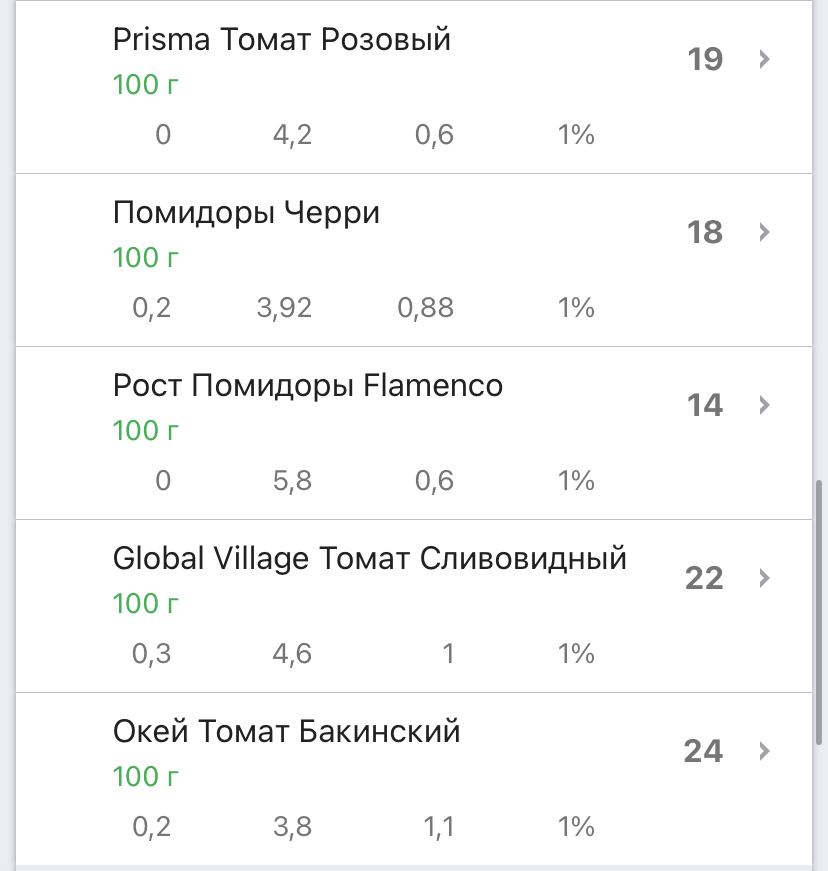Select Окей Томат Бакинский item
This screenshot has height=871, width=828.
pyautogui.click(x=286, y=731)
